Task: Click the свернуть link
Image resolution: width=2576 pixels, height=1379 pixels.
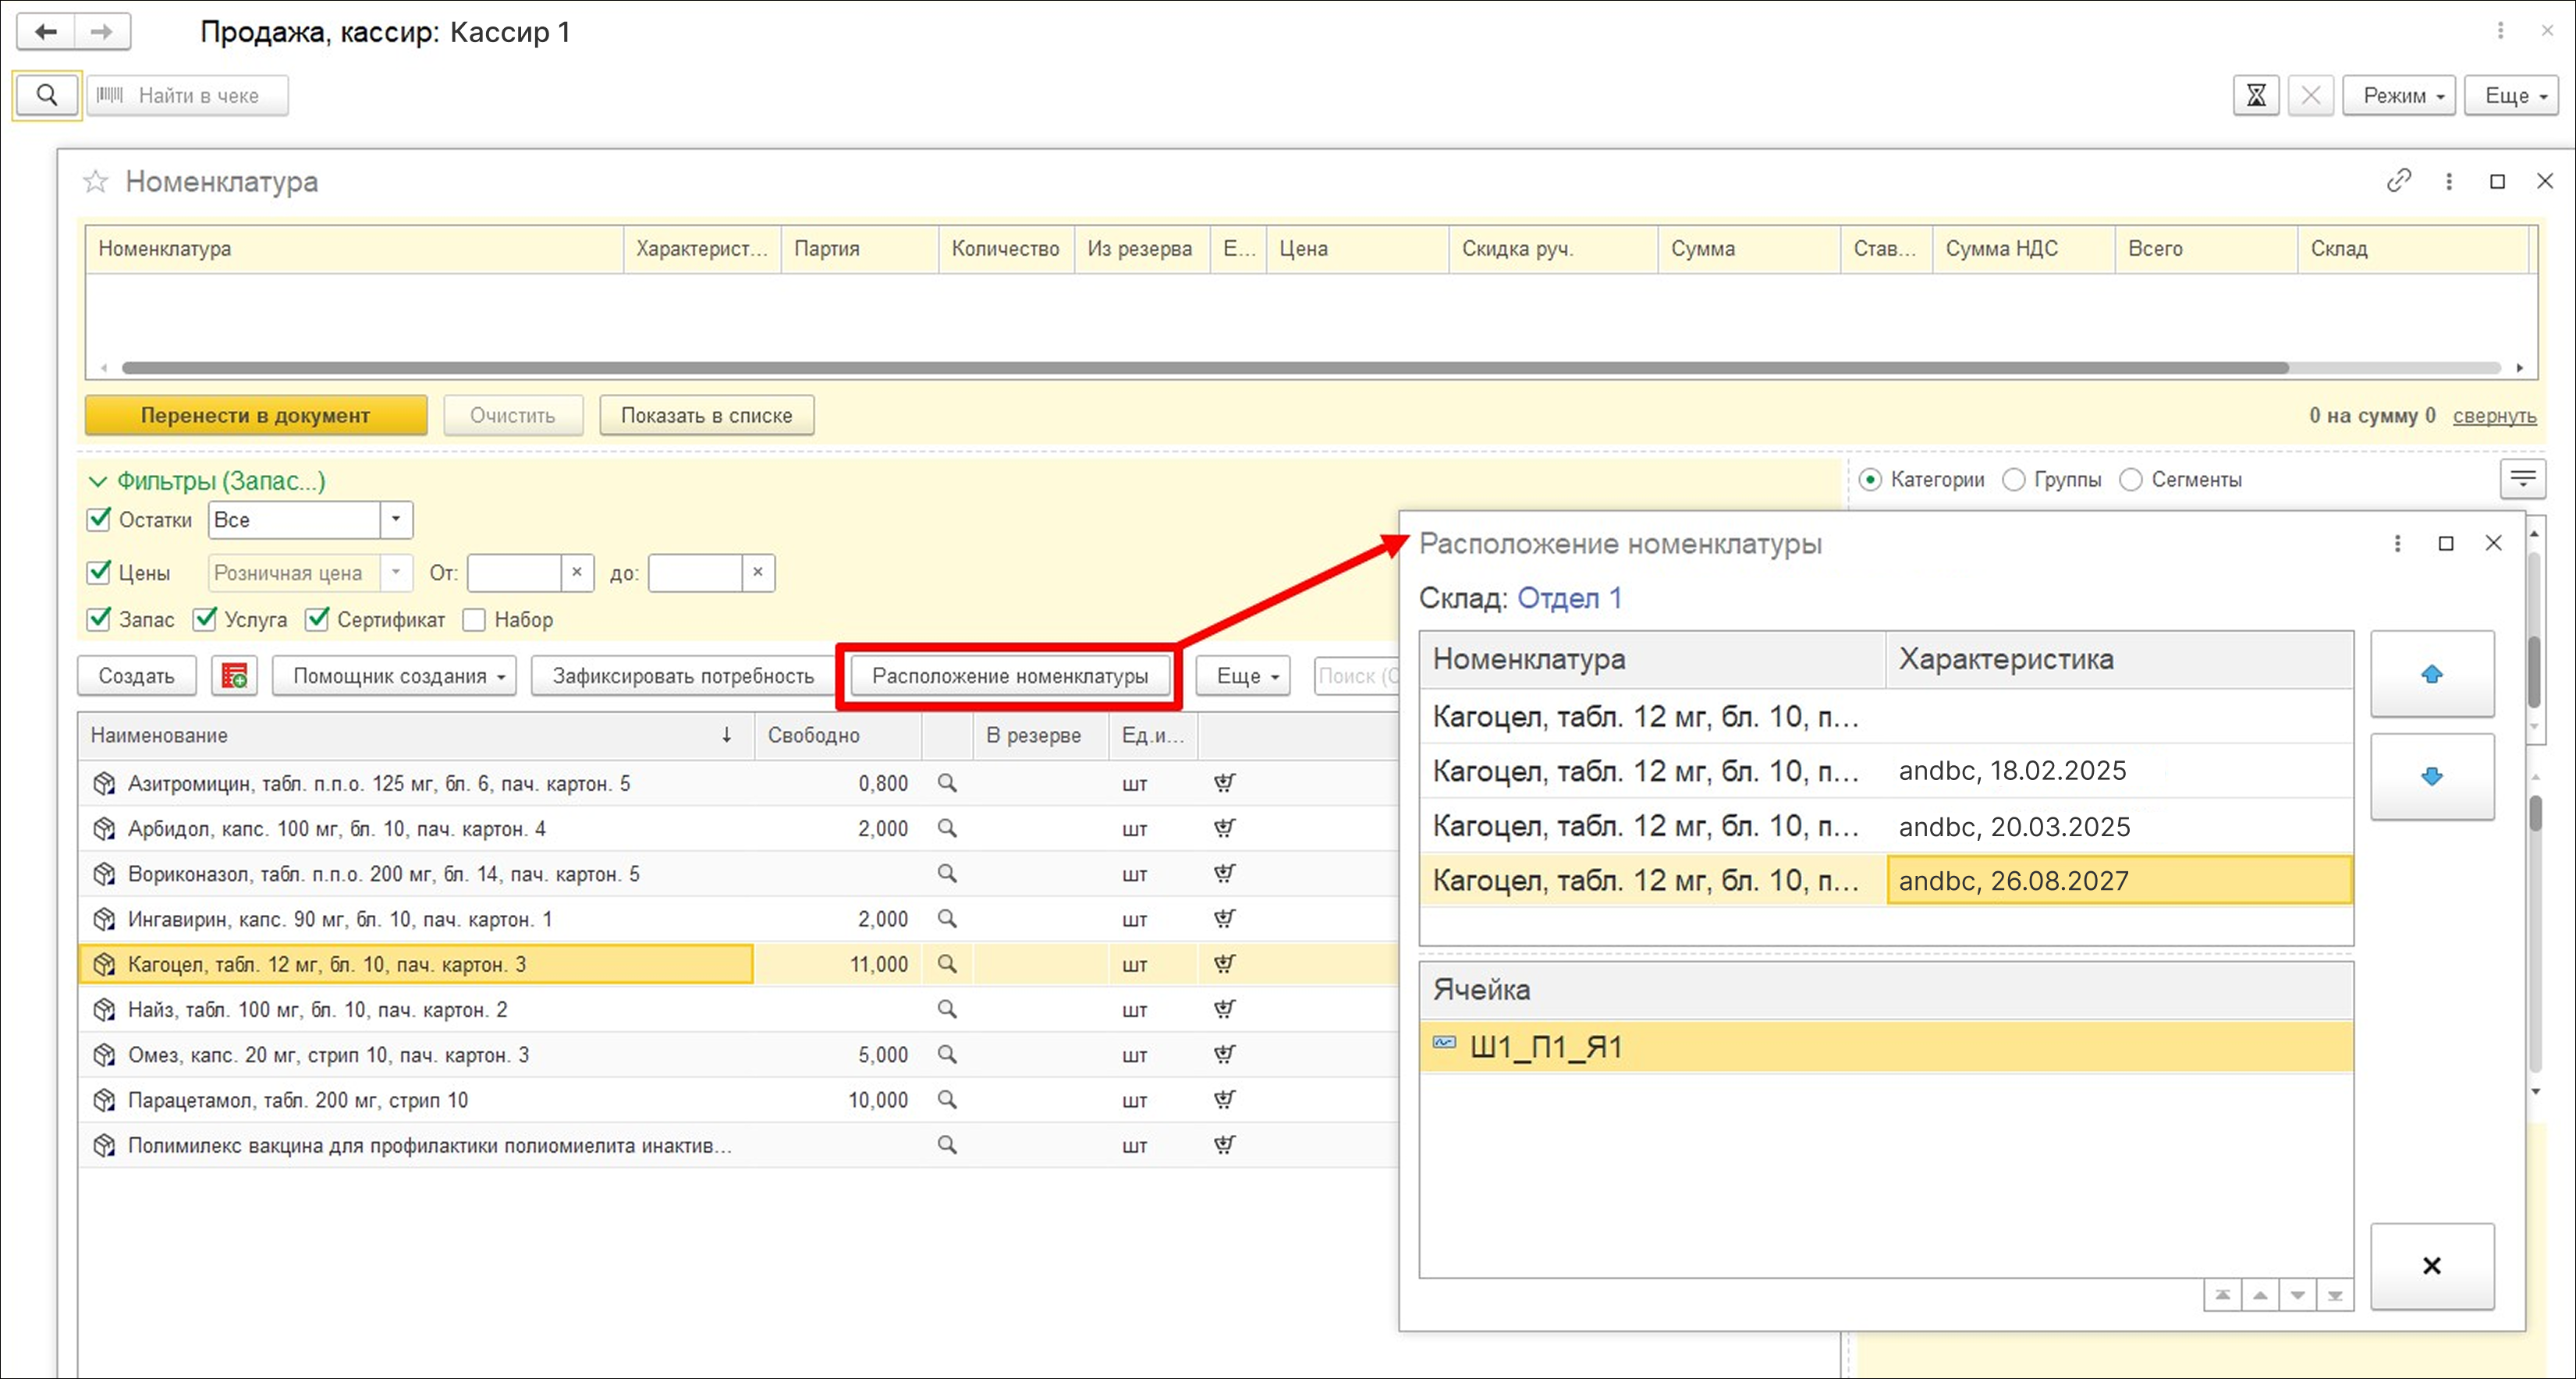Action: coord(2494,415)
